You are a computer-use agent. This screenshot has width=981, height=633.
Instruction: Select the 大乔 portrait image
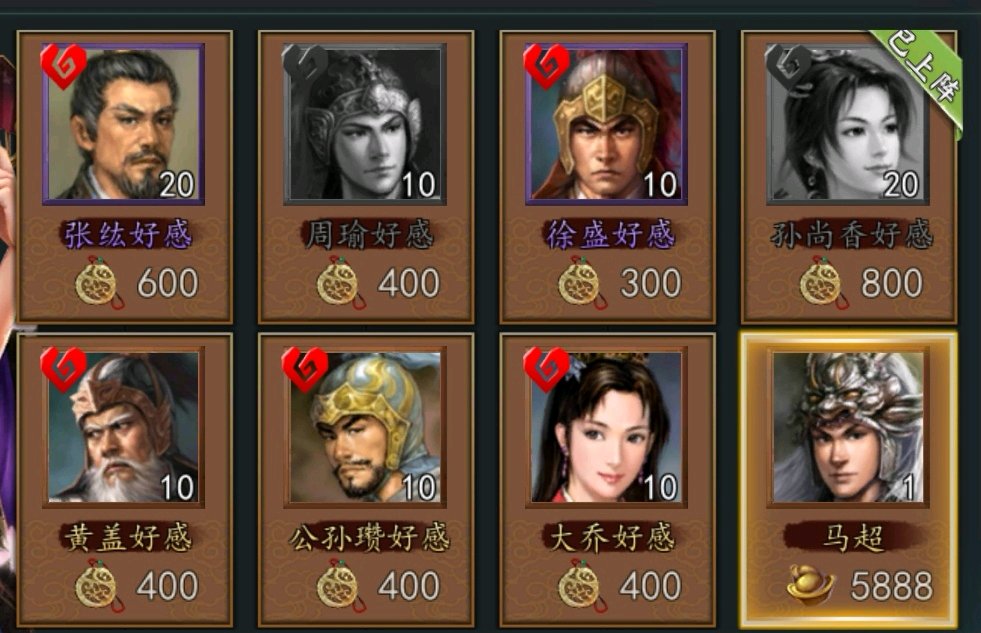[x=606, y=427]
